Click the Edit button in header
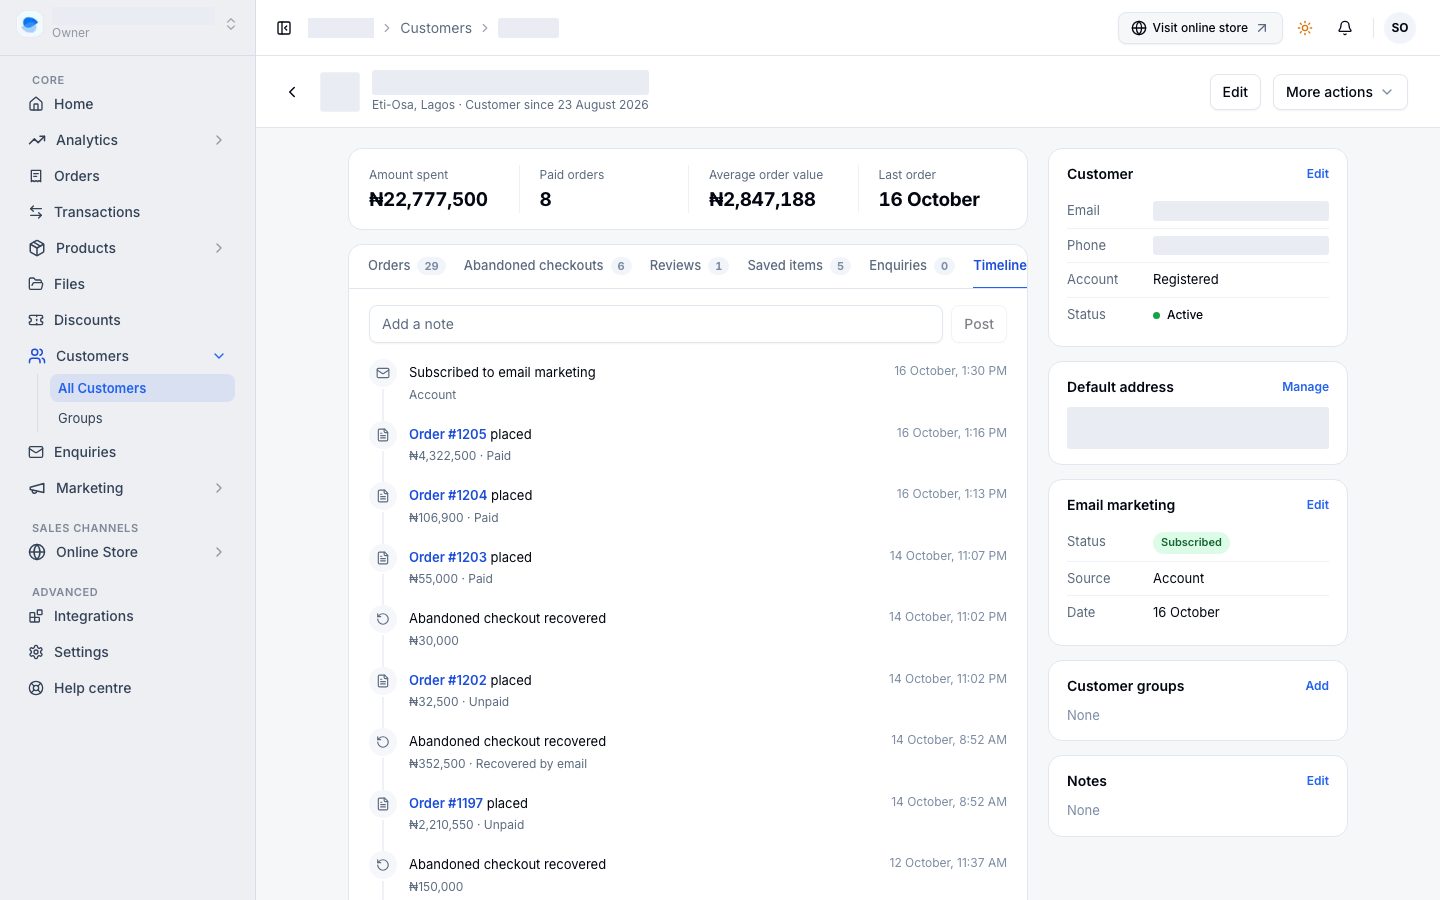This screenshot has height=900, width=1440. [x=1235, y=92]
